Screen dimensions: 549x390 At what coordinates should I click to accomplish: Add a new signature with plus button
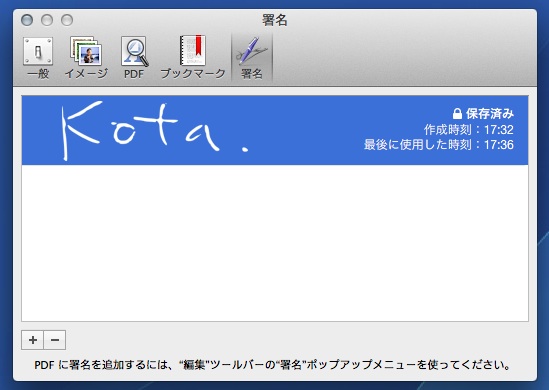[x=33, y=340]
